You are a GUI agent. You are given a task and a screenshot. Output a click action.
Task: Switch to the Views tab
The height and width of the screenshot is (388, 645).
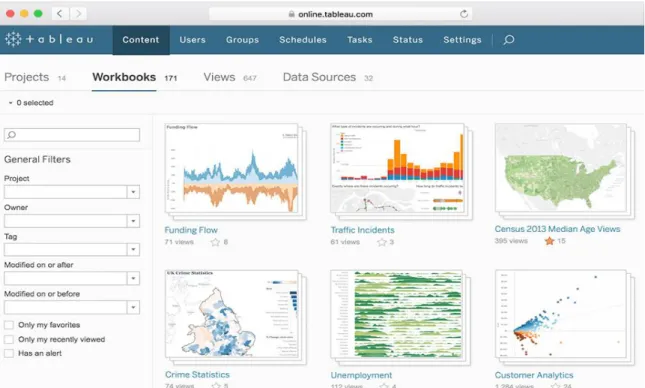pos(219,77)
